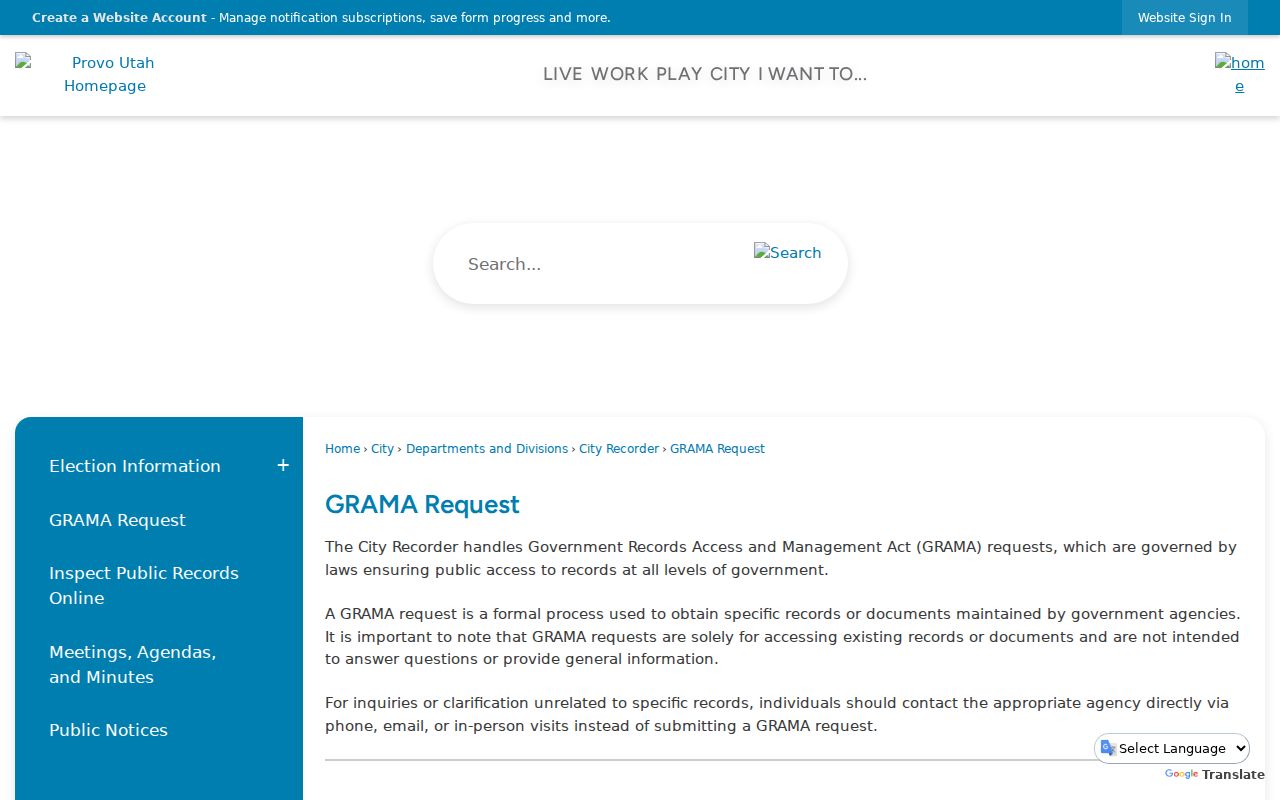This screenshot has width=1280, height=800.
Task: Select Election Information in the sidebar
Action: point(135,466)
